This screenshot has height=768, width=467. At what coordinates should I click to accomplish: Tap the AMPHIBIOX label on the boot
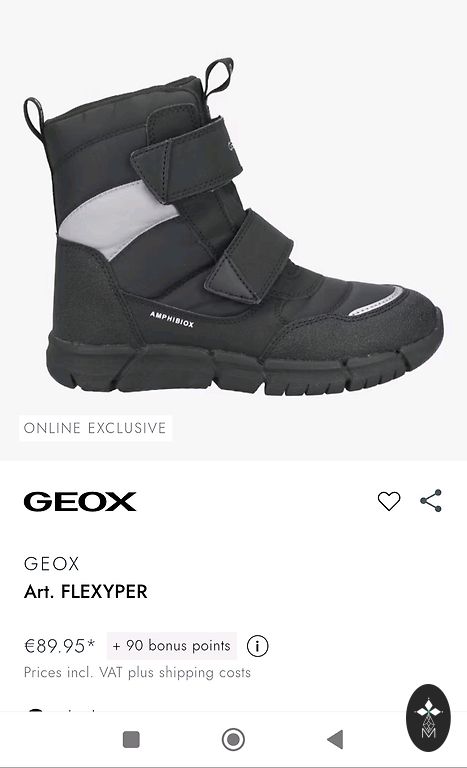pyautogui.click(x=172, y=319)
